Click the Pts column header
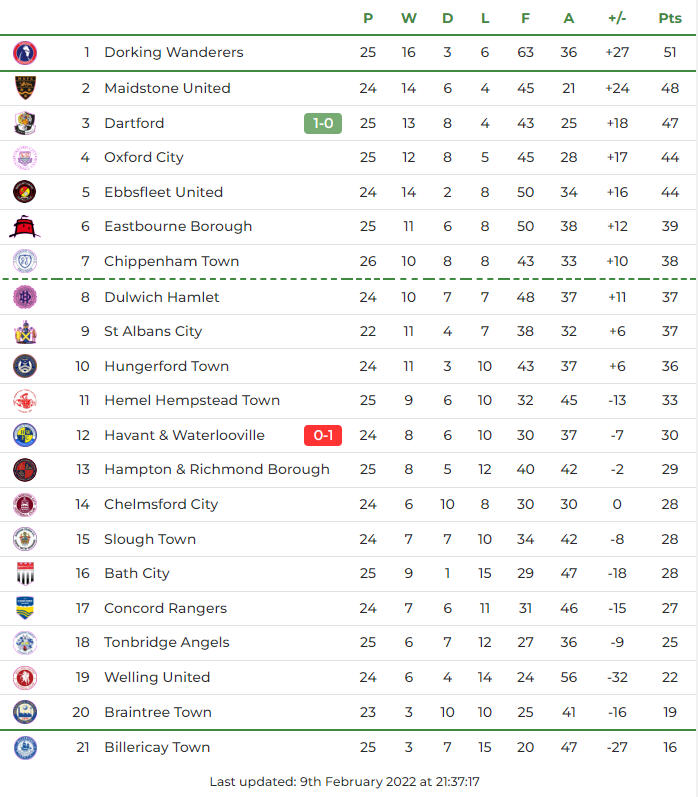 click(670, 18)
